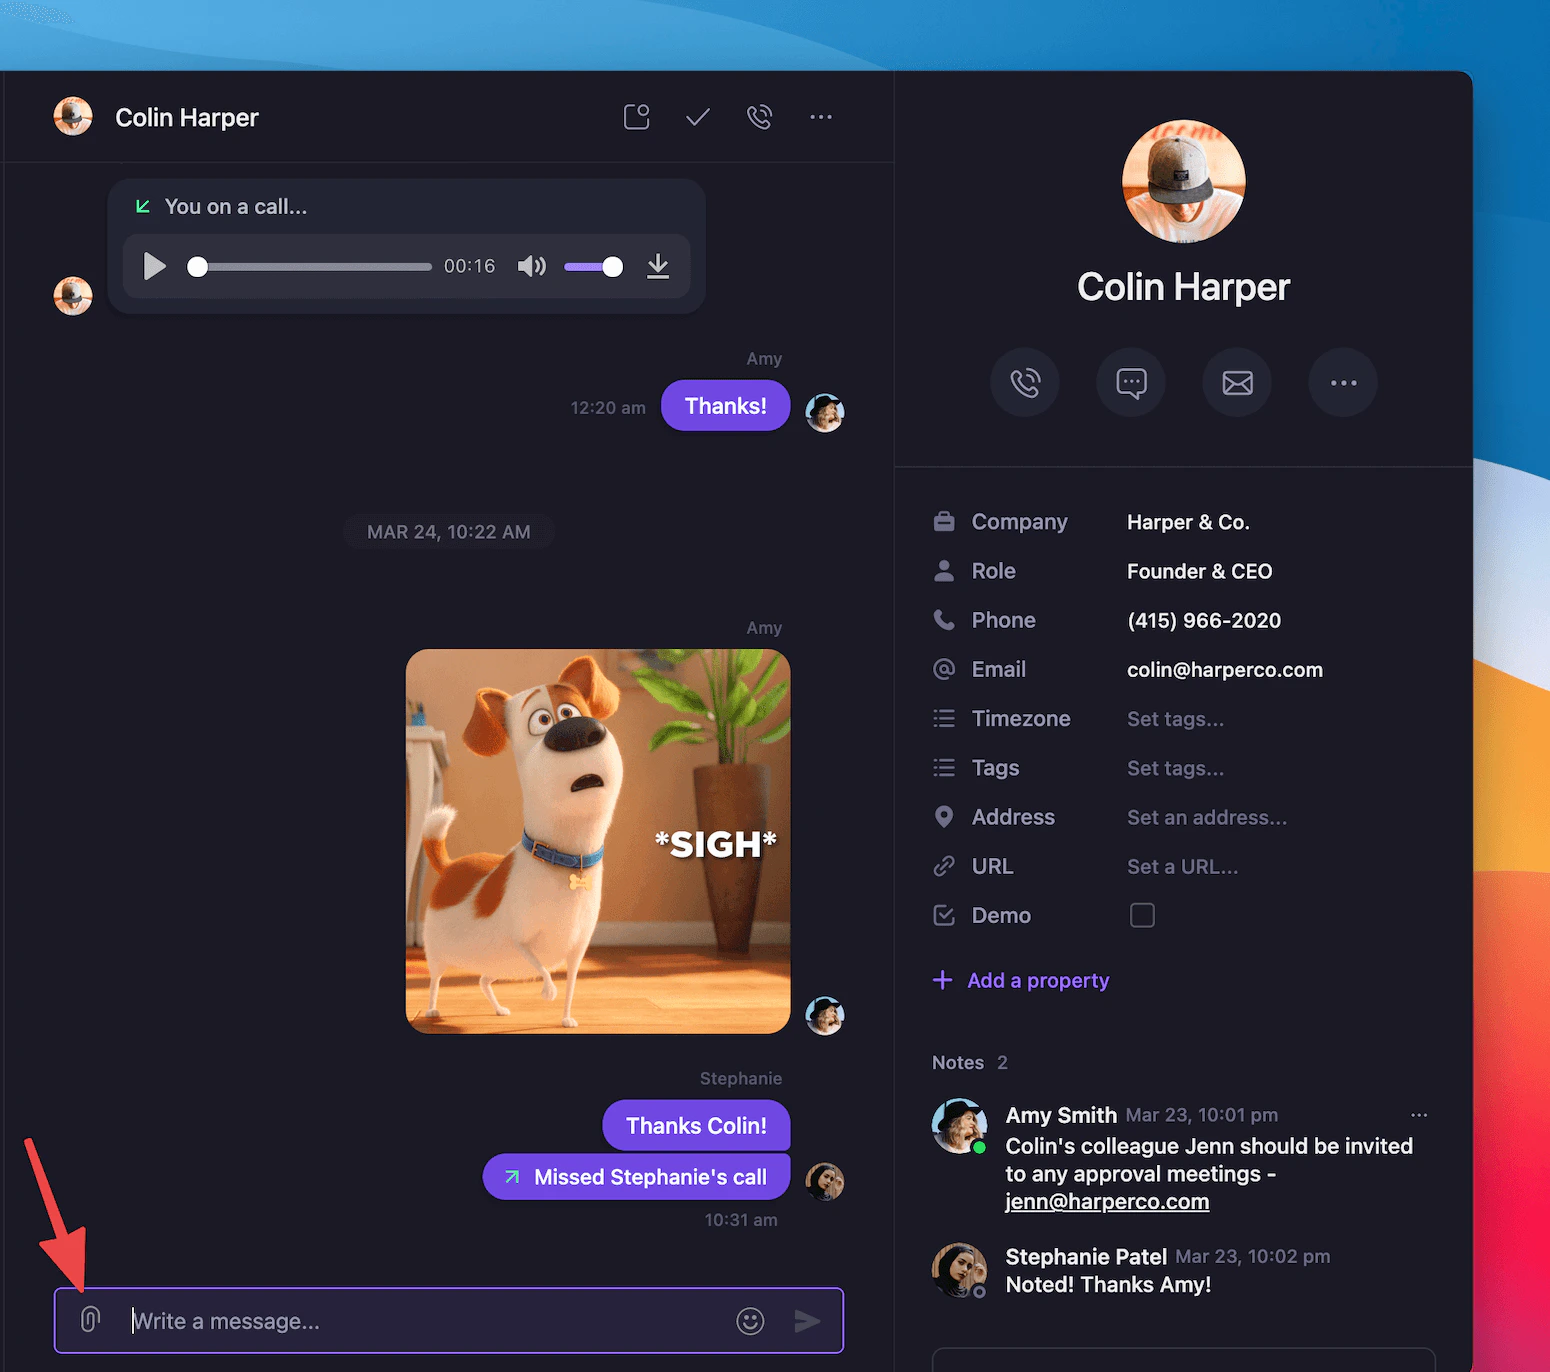Click the Thanks! message bubble
Screen dimensions: 1550x1372
click(726, 405)
